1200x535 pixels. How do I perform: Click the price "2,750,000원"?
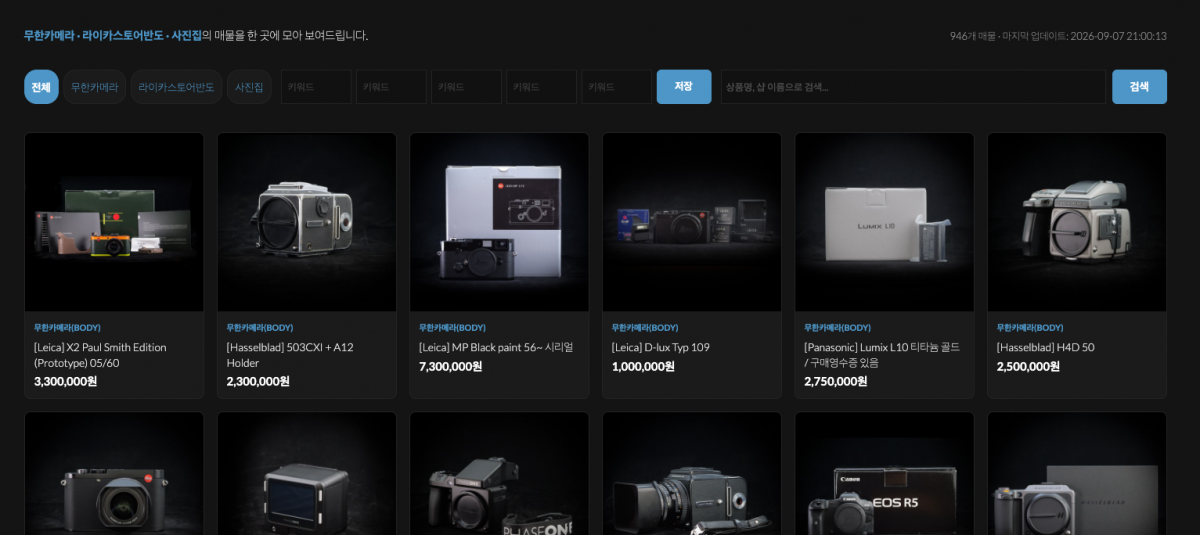(x=835, y=381)
